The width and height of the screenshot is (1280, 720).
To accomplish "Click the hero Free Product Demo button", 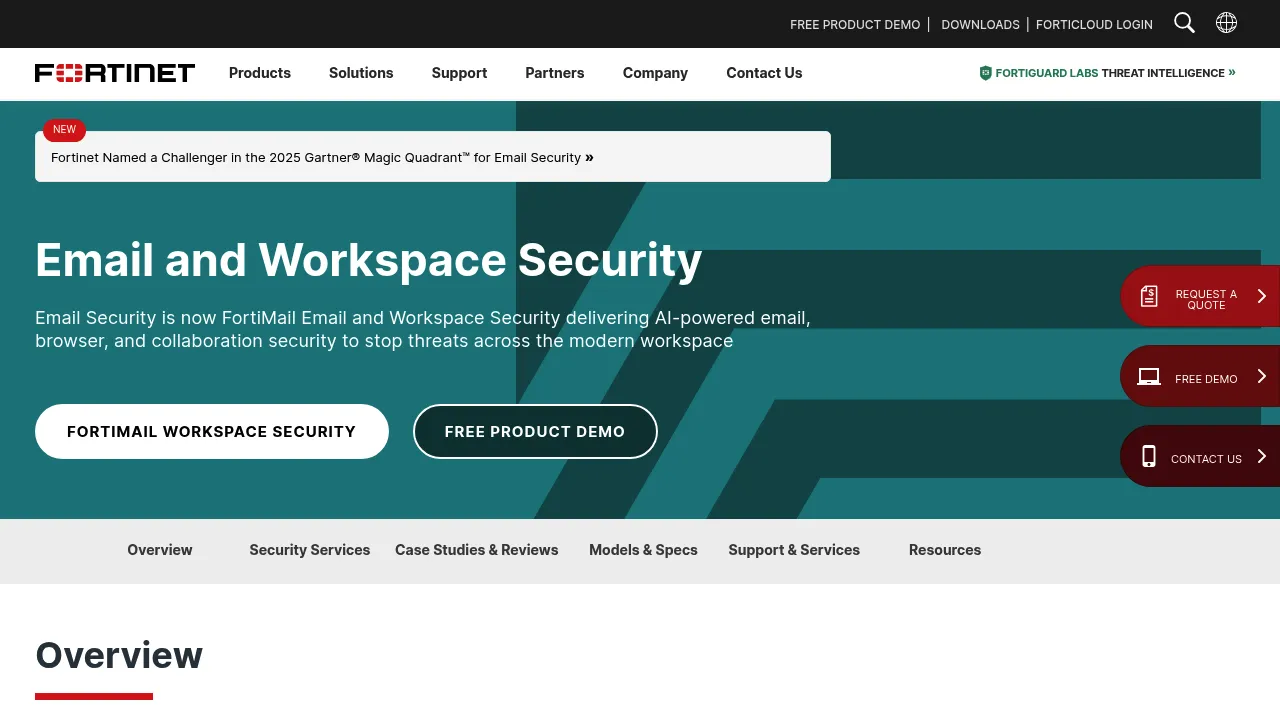I will tap(535, 431).
